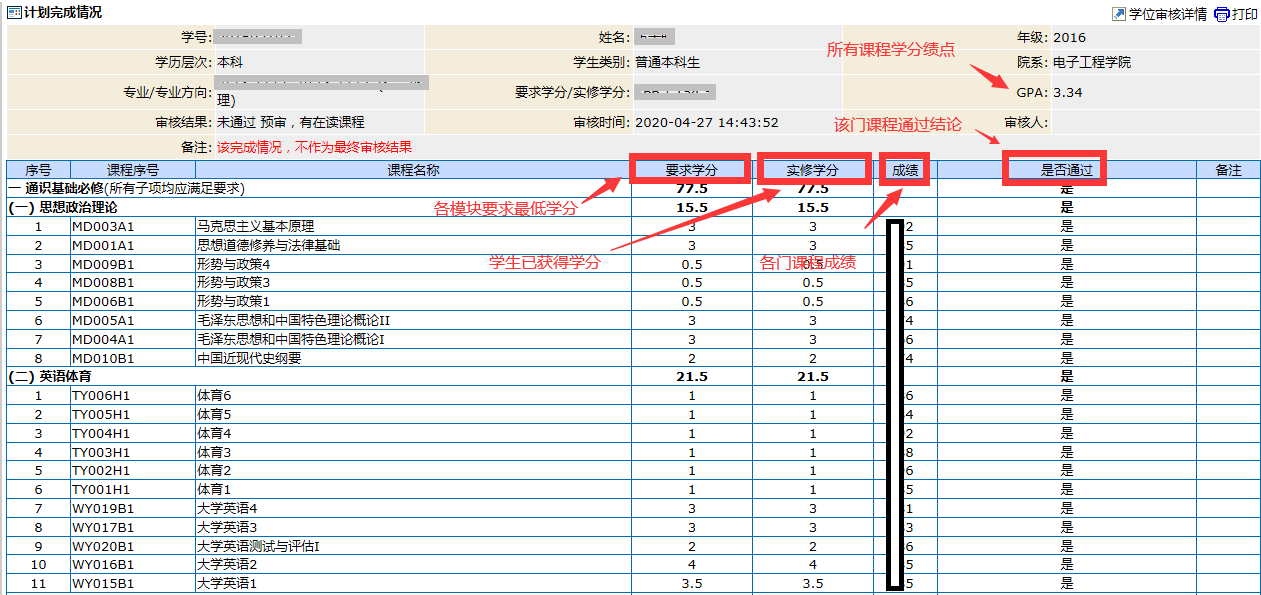Click course name 马克思主义基本原理

[x=255, y=226]
